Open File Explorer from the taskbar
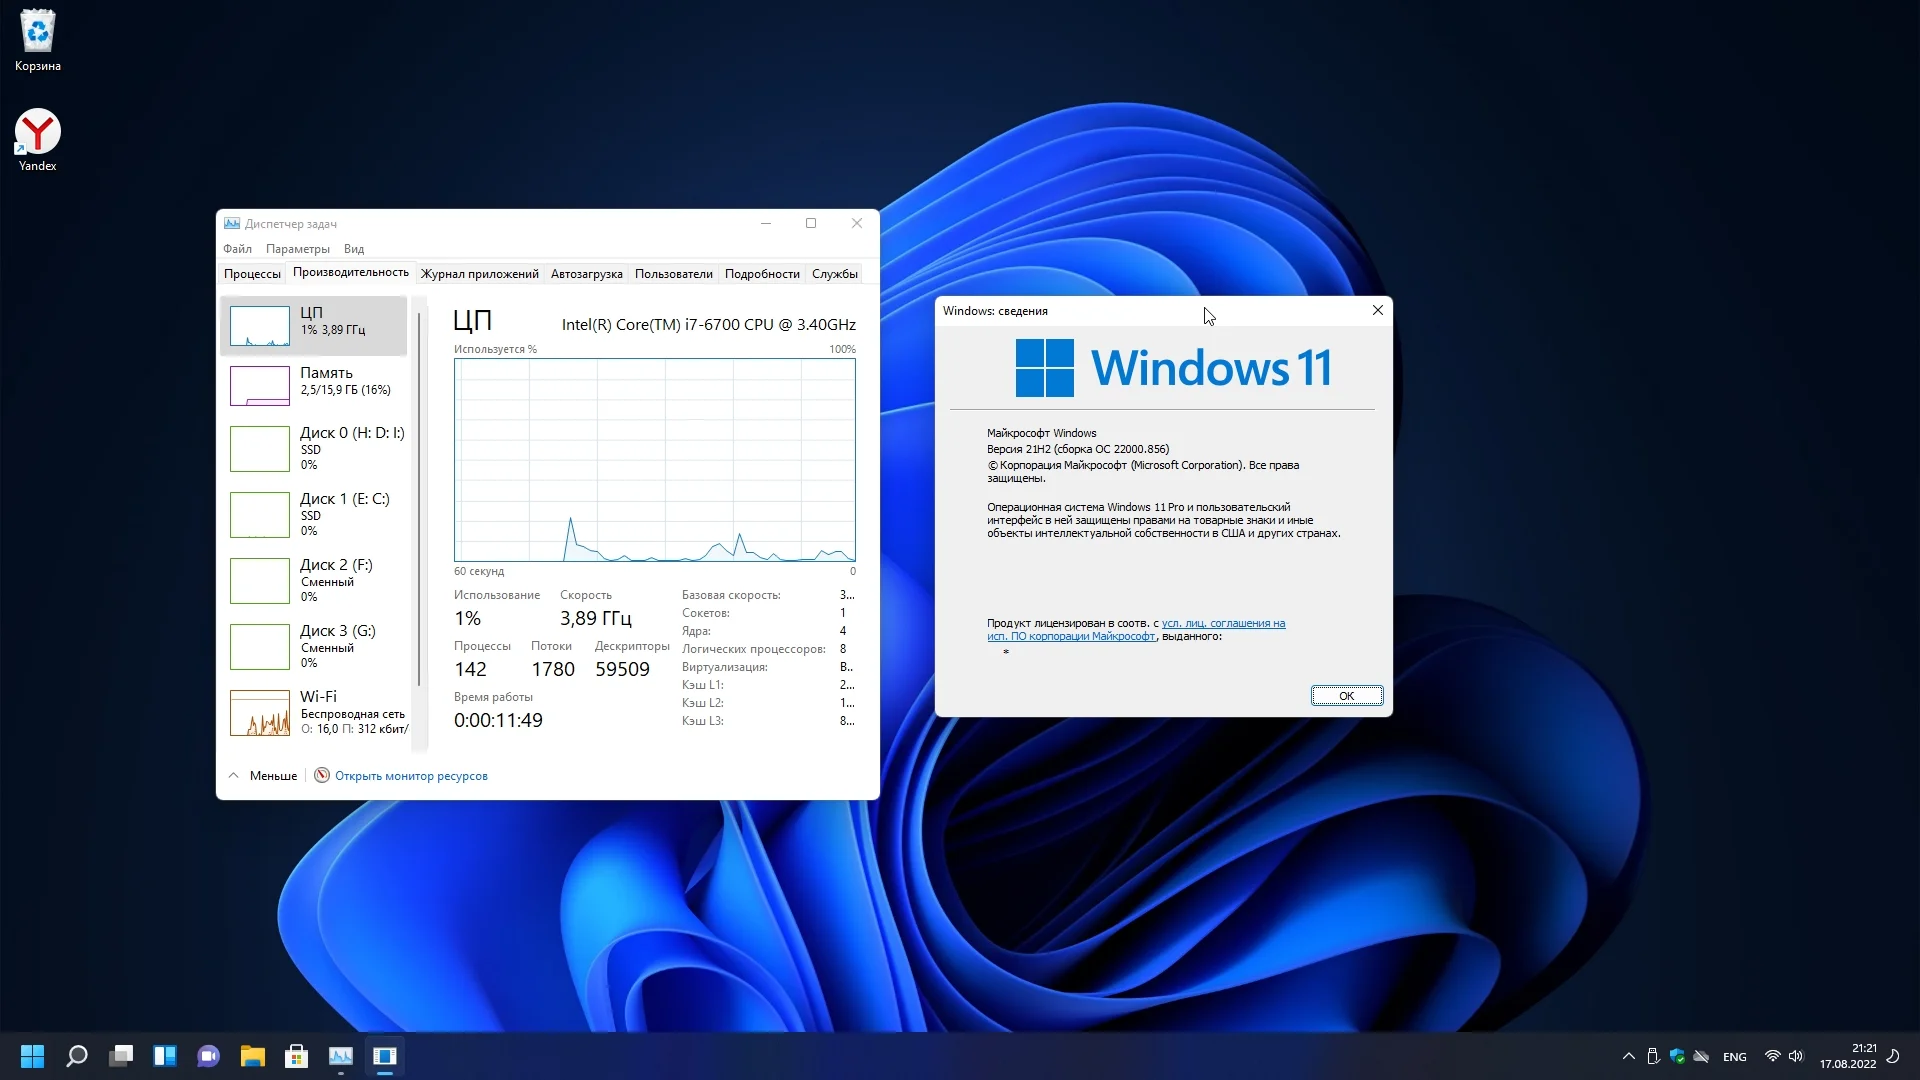Screen dimensions: 1920x1080 (x=252, y=1056)
